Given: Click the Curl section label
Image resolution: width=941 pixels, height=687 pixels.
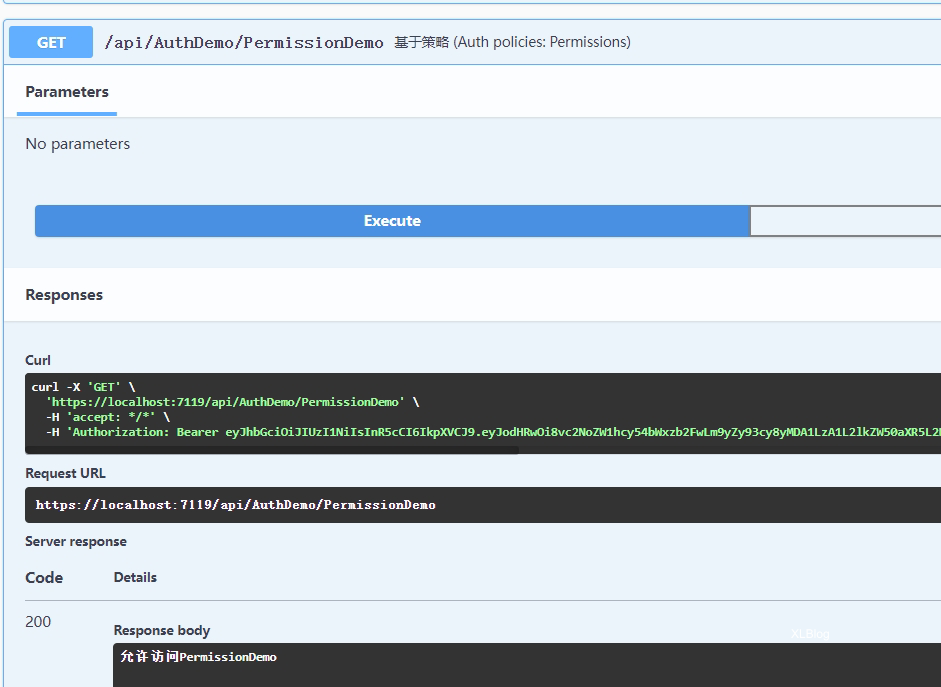Looking at the screenshot, I should [x=38, y=360].
